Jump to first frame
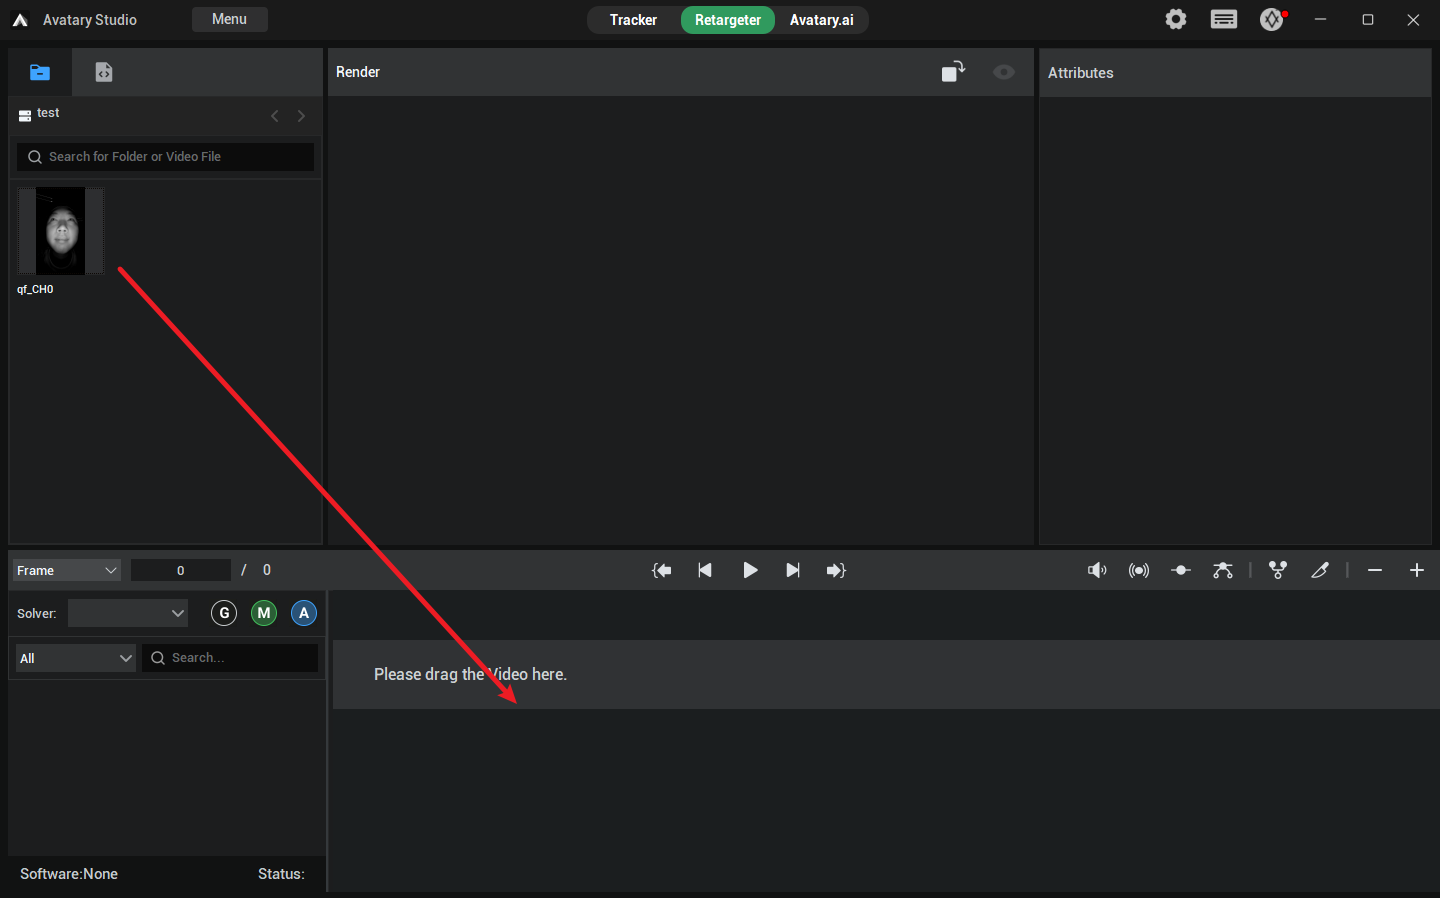 pos(662,570)
